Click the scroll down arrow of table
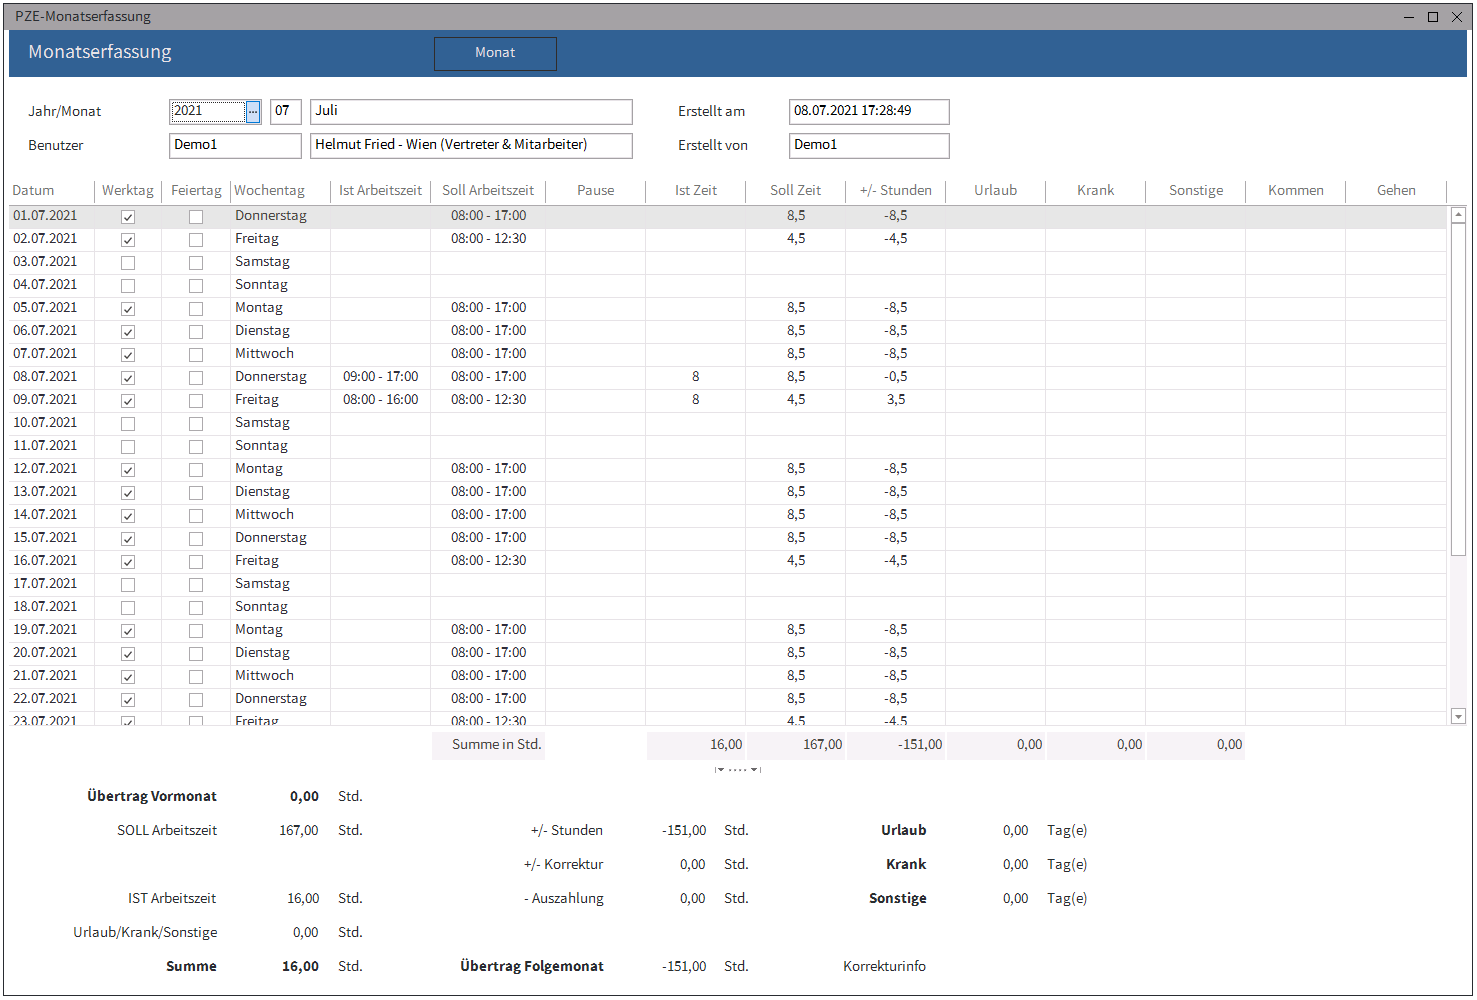The width and height of the screenshot is (1477, 1000). pyautogui.click(x=1458, y=716)
